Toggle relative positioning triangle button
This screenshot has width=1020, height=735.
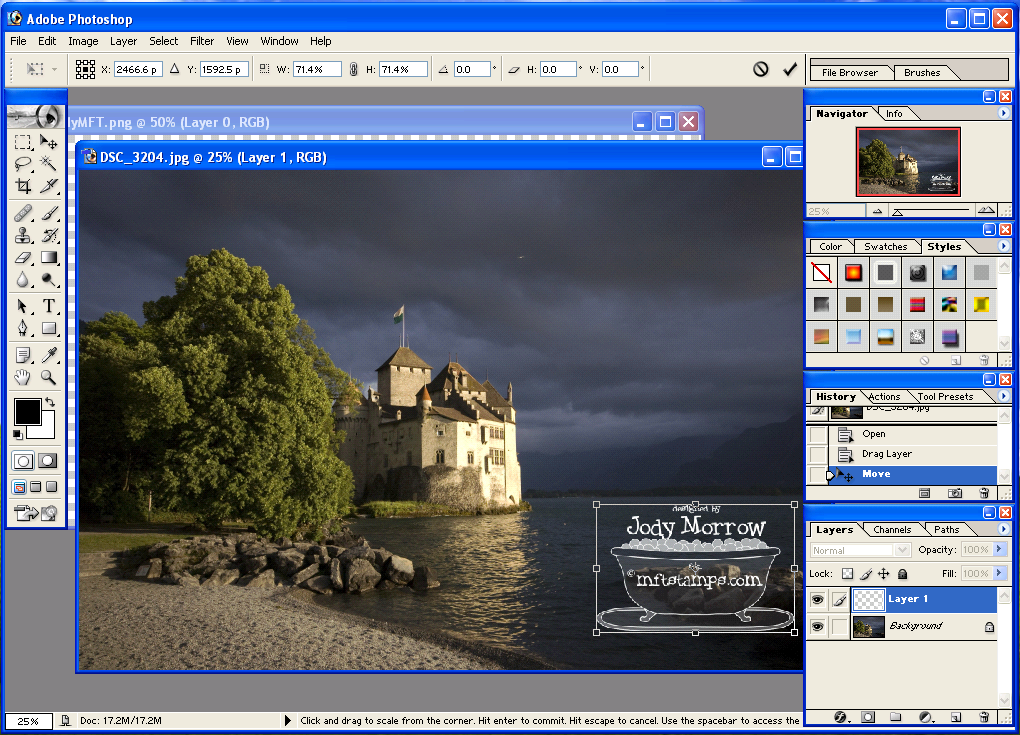174,68
